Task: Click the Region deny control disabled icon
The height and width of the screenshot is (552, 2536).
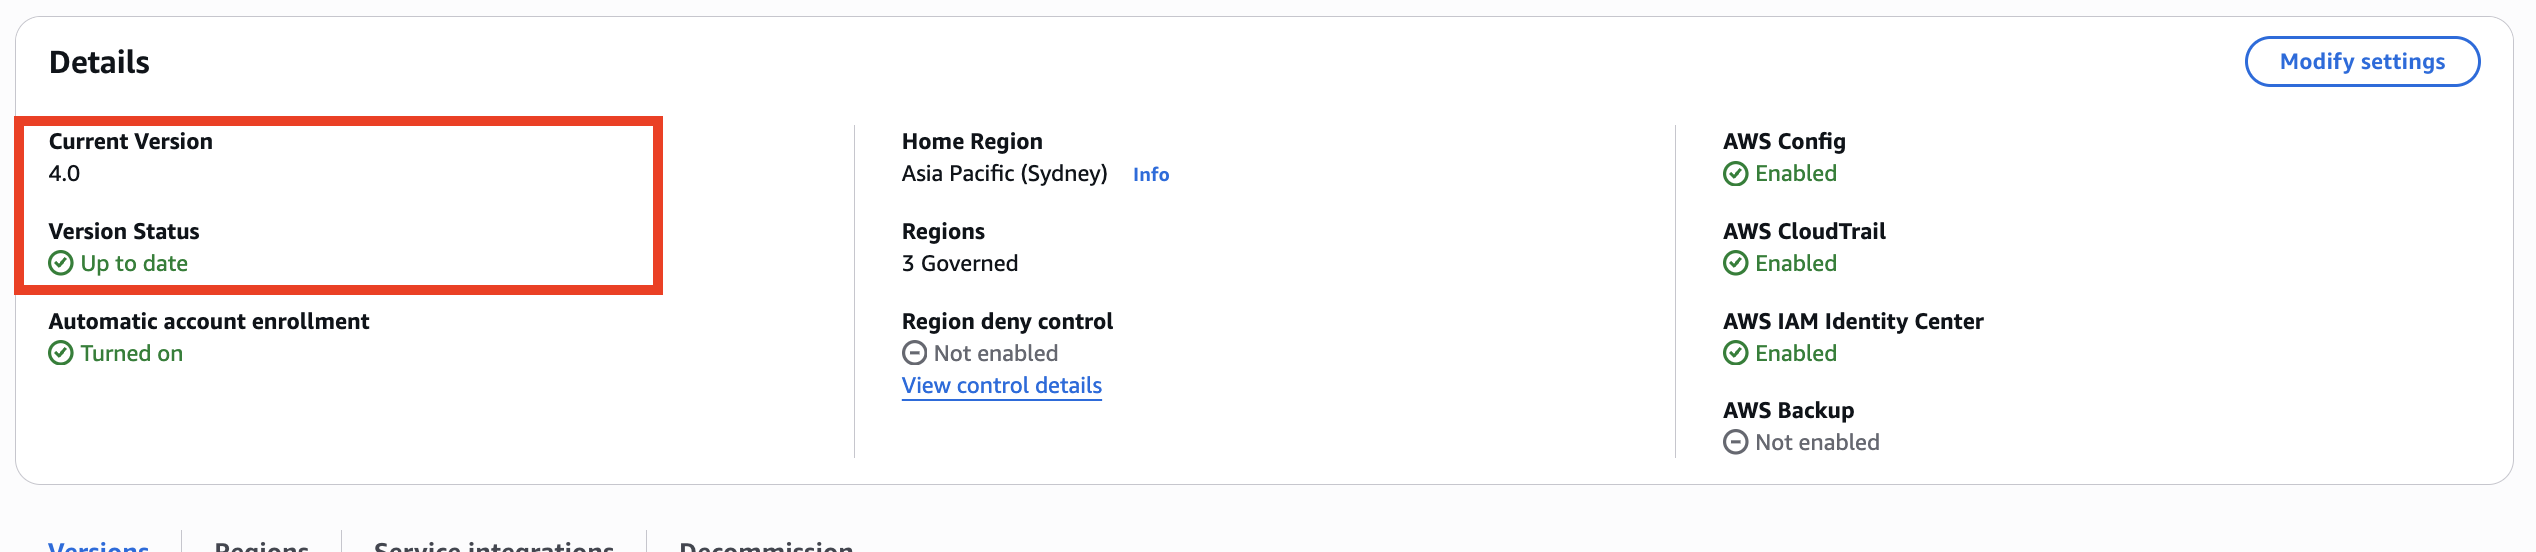Action: pyautogui.click(x=914, y=353)
